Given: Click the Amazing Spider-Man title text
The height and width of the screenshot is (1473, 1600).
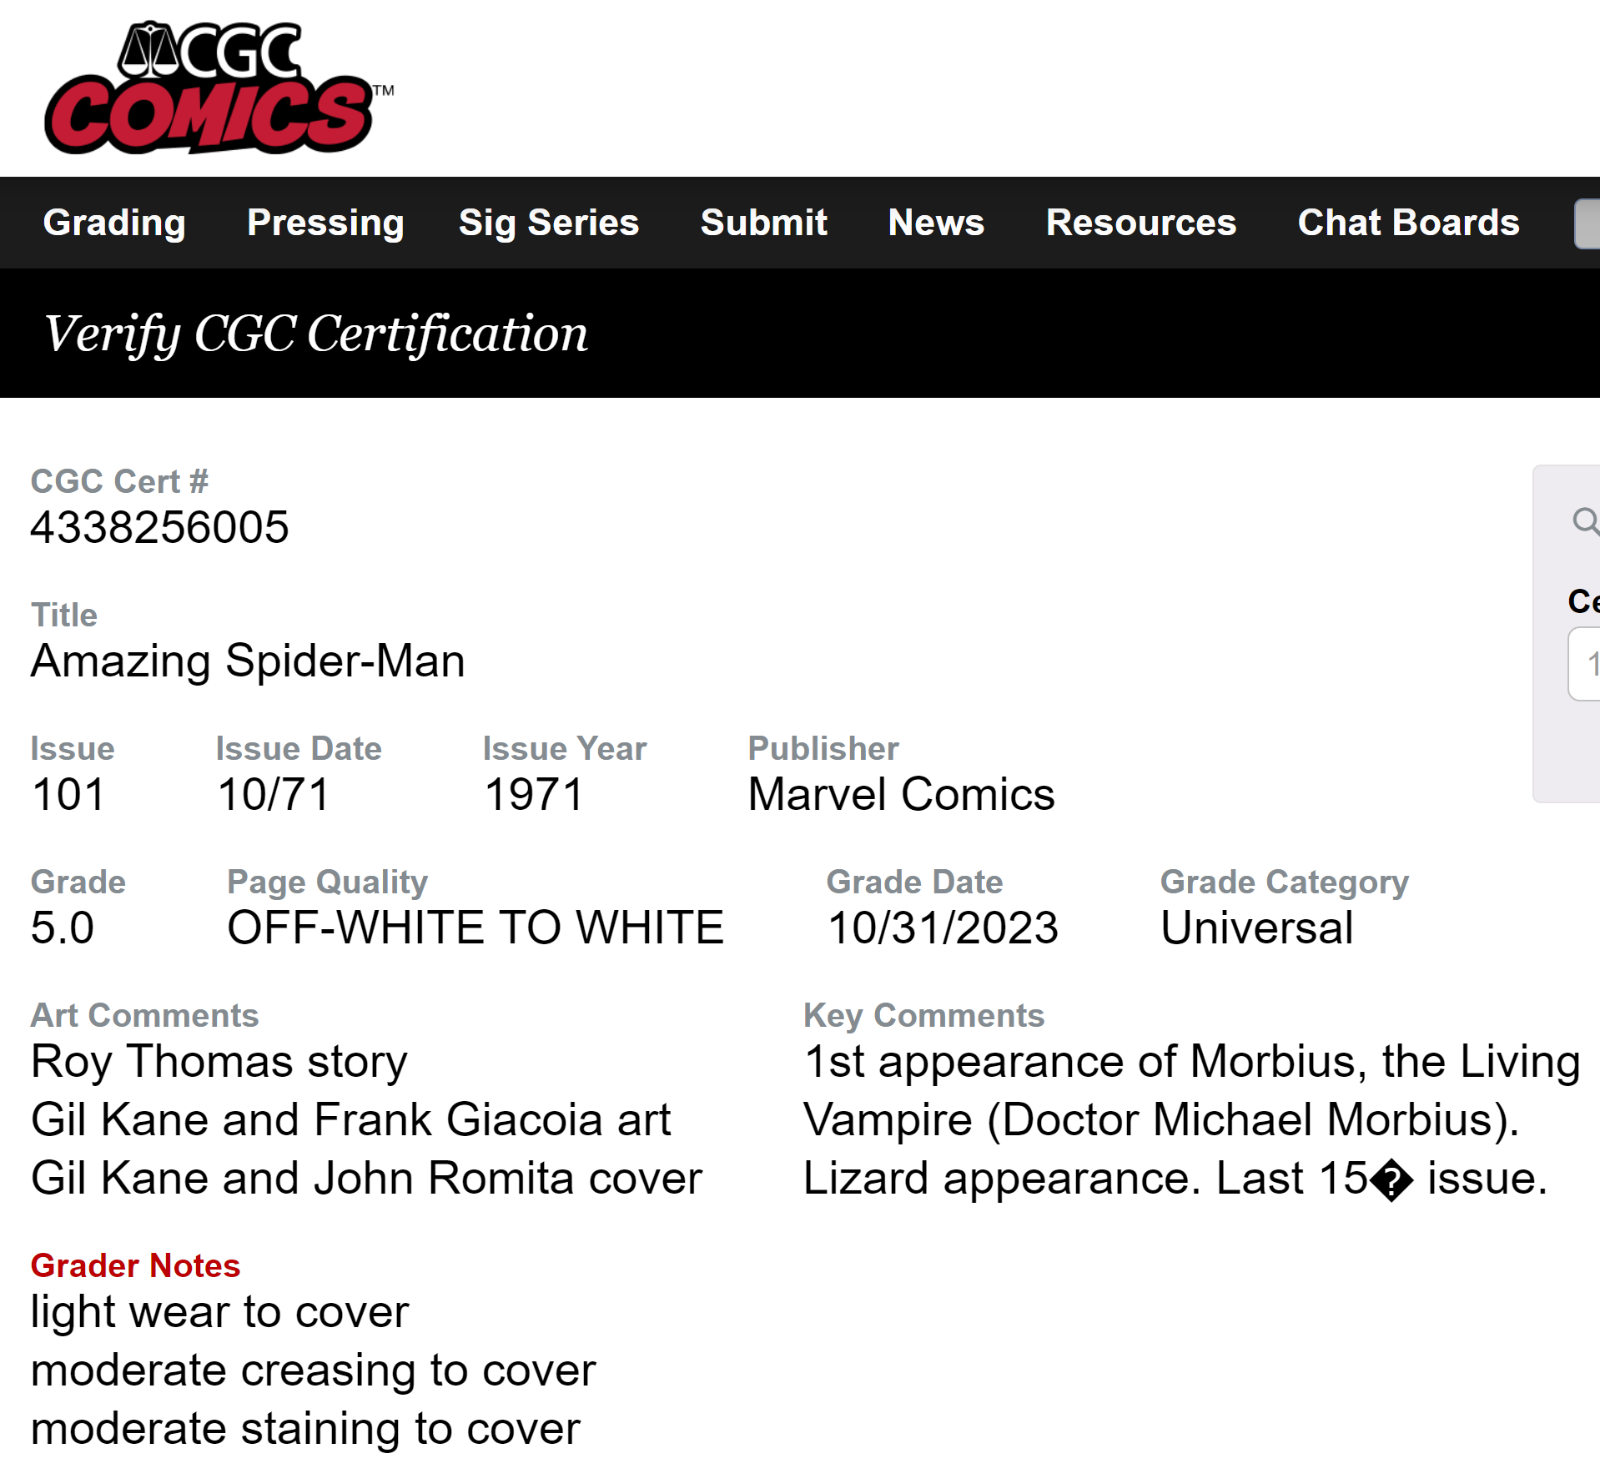Looking at the screenshot, I should tap(248, 661).
